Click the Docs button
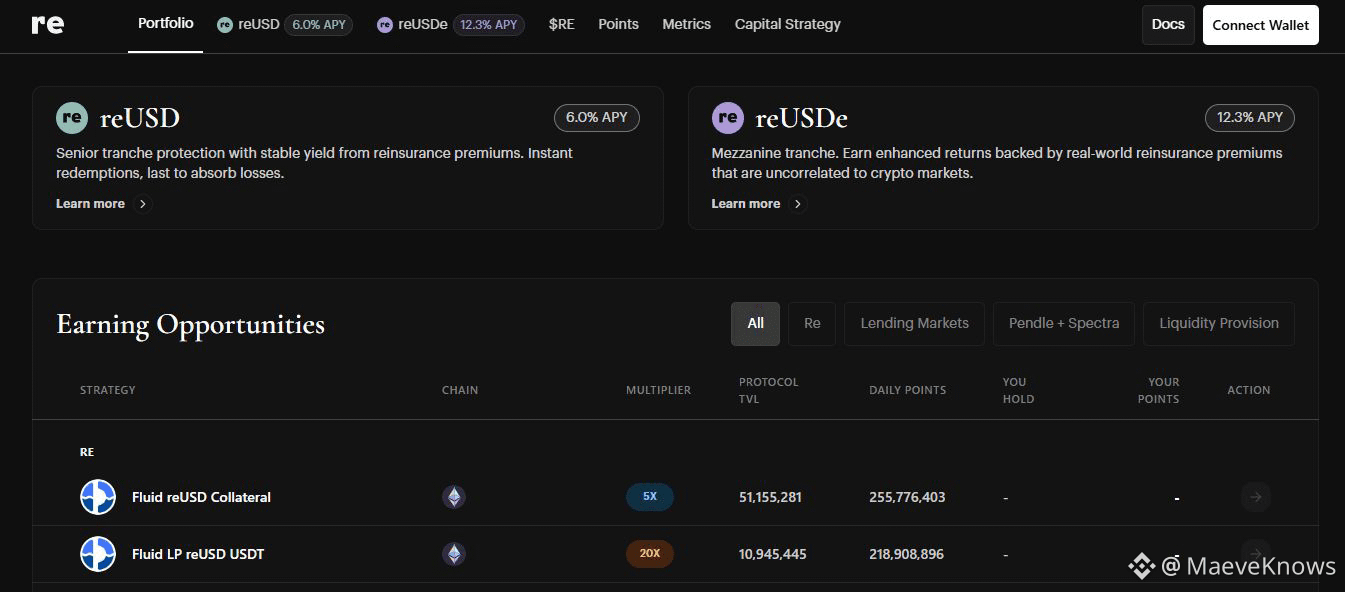Image resolution: width=1345 pixels, height=592 pixels. pos(1168,25)
